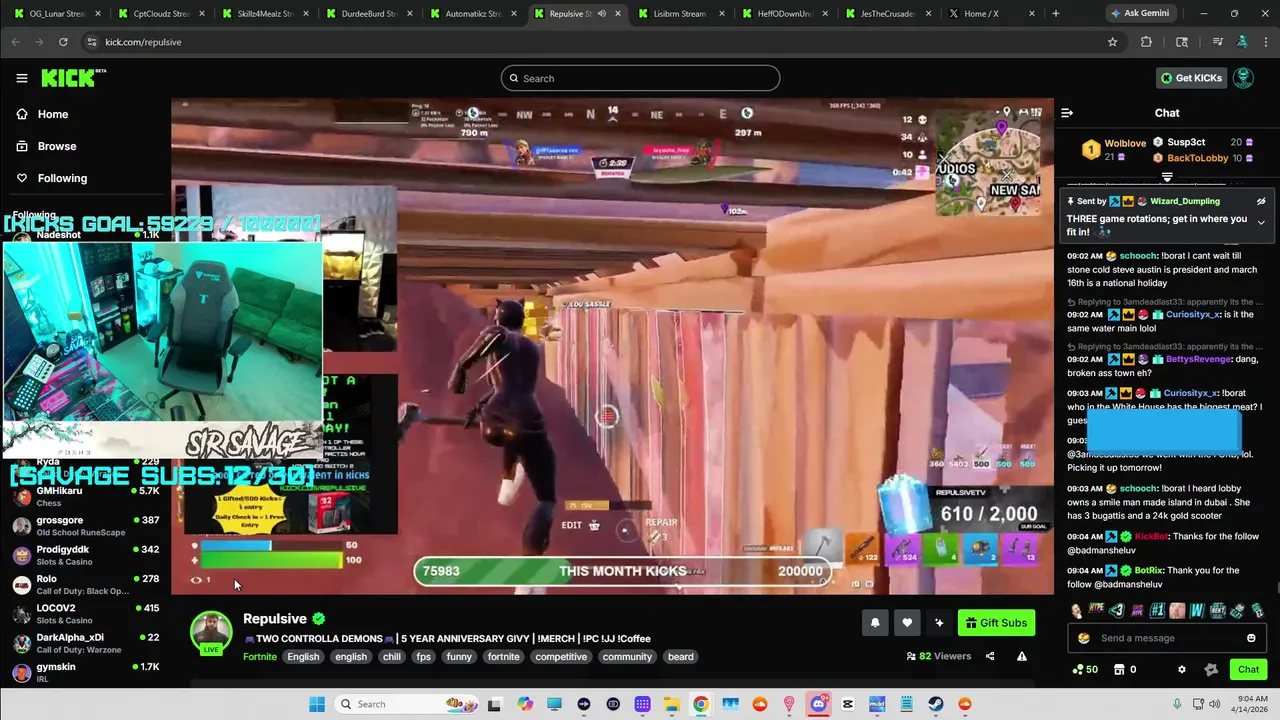Click the chat identity badge icon
Image resolution: width=1280 pixels, height=720 pixels.
tap(1084, 638)
